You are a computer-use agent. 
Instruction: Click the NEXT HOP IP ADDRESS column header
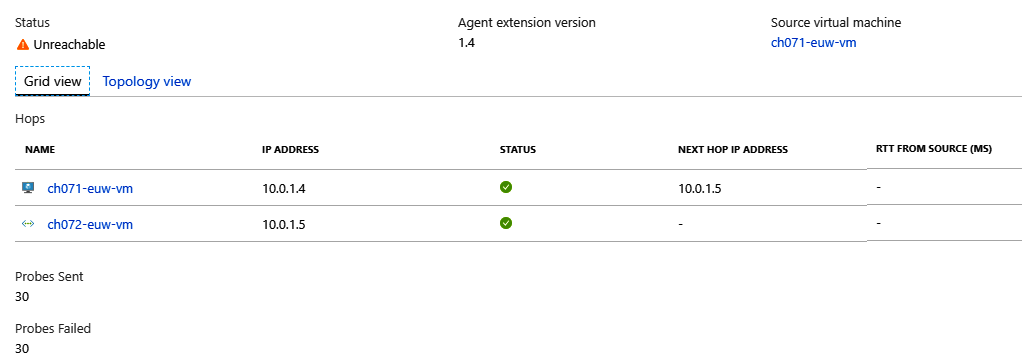coord(733,149)
